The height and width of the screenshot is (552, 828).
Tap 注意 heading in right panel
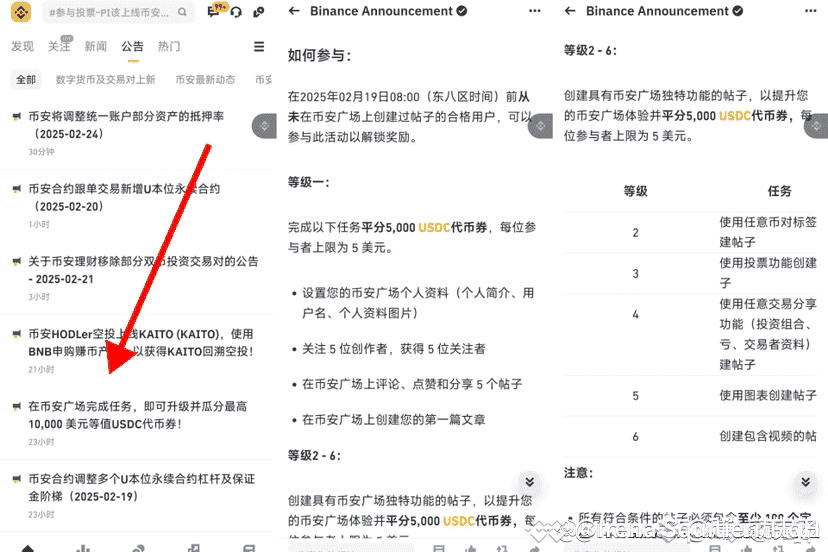coord(578,473)
